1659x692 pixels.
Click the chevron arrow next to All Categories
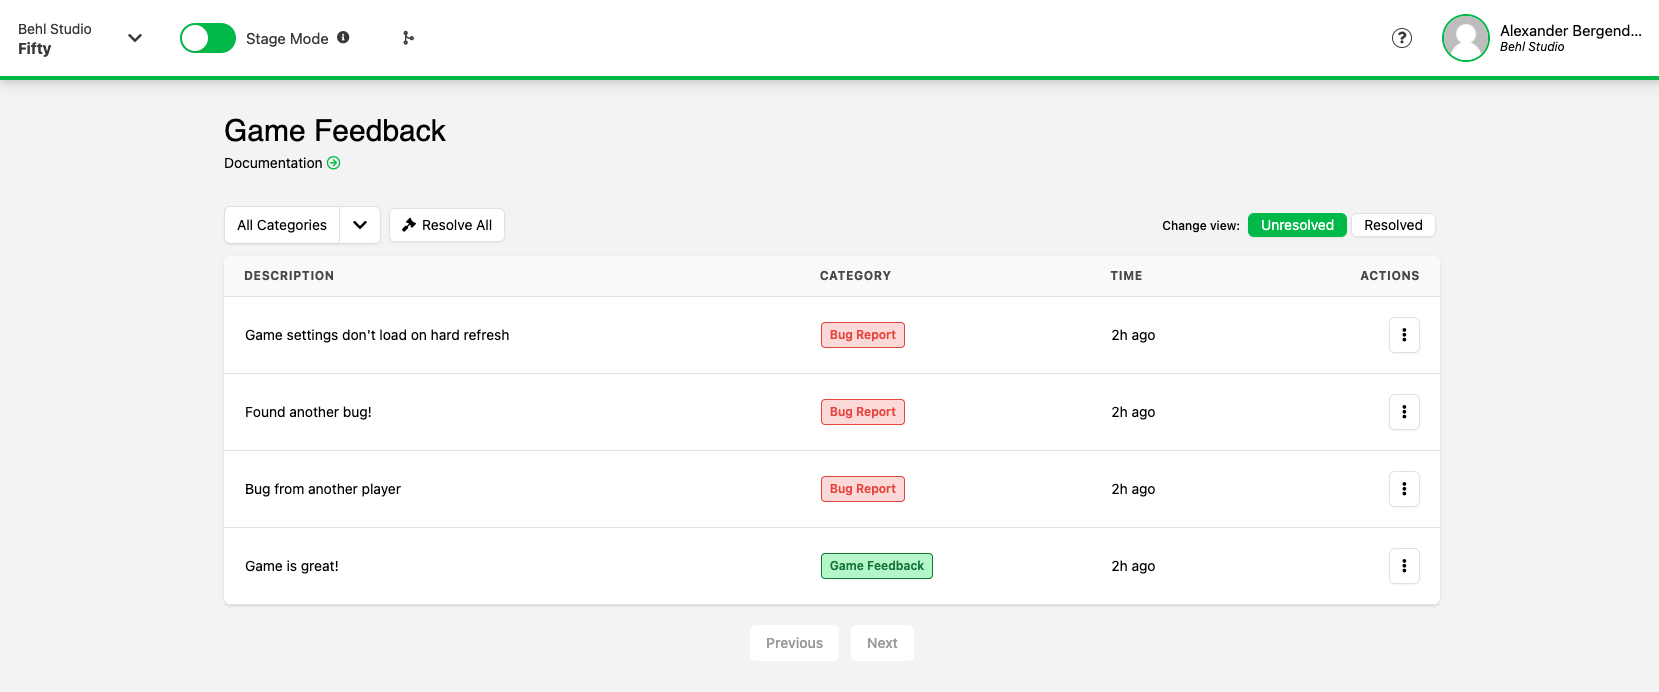pyautogui.click(x=360, y=225)
